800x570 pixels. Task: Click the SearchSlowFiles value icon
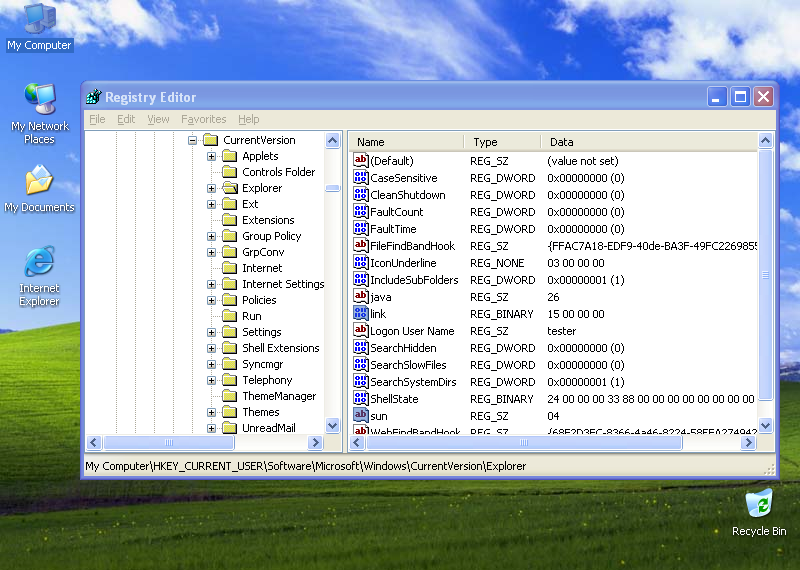pos(361,365)
